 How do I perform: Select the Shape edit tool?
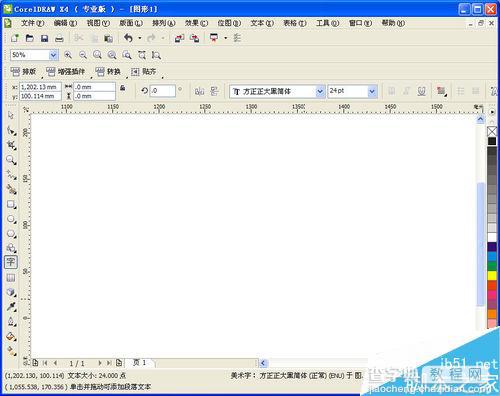click(x=11, y=131)
